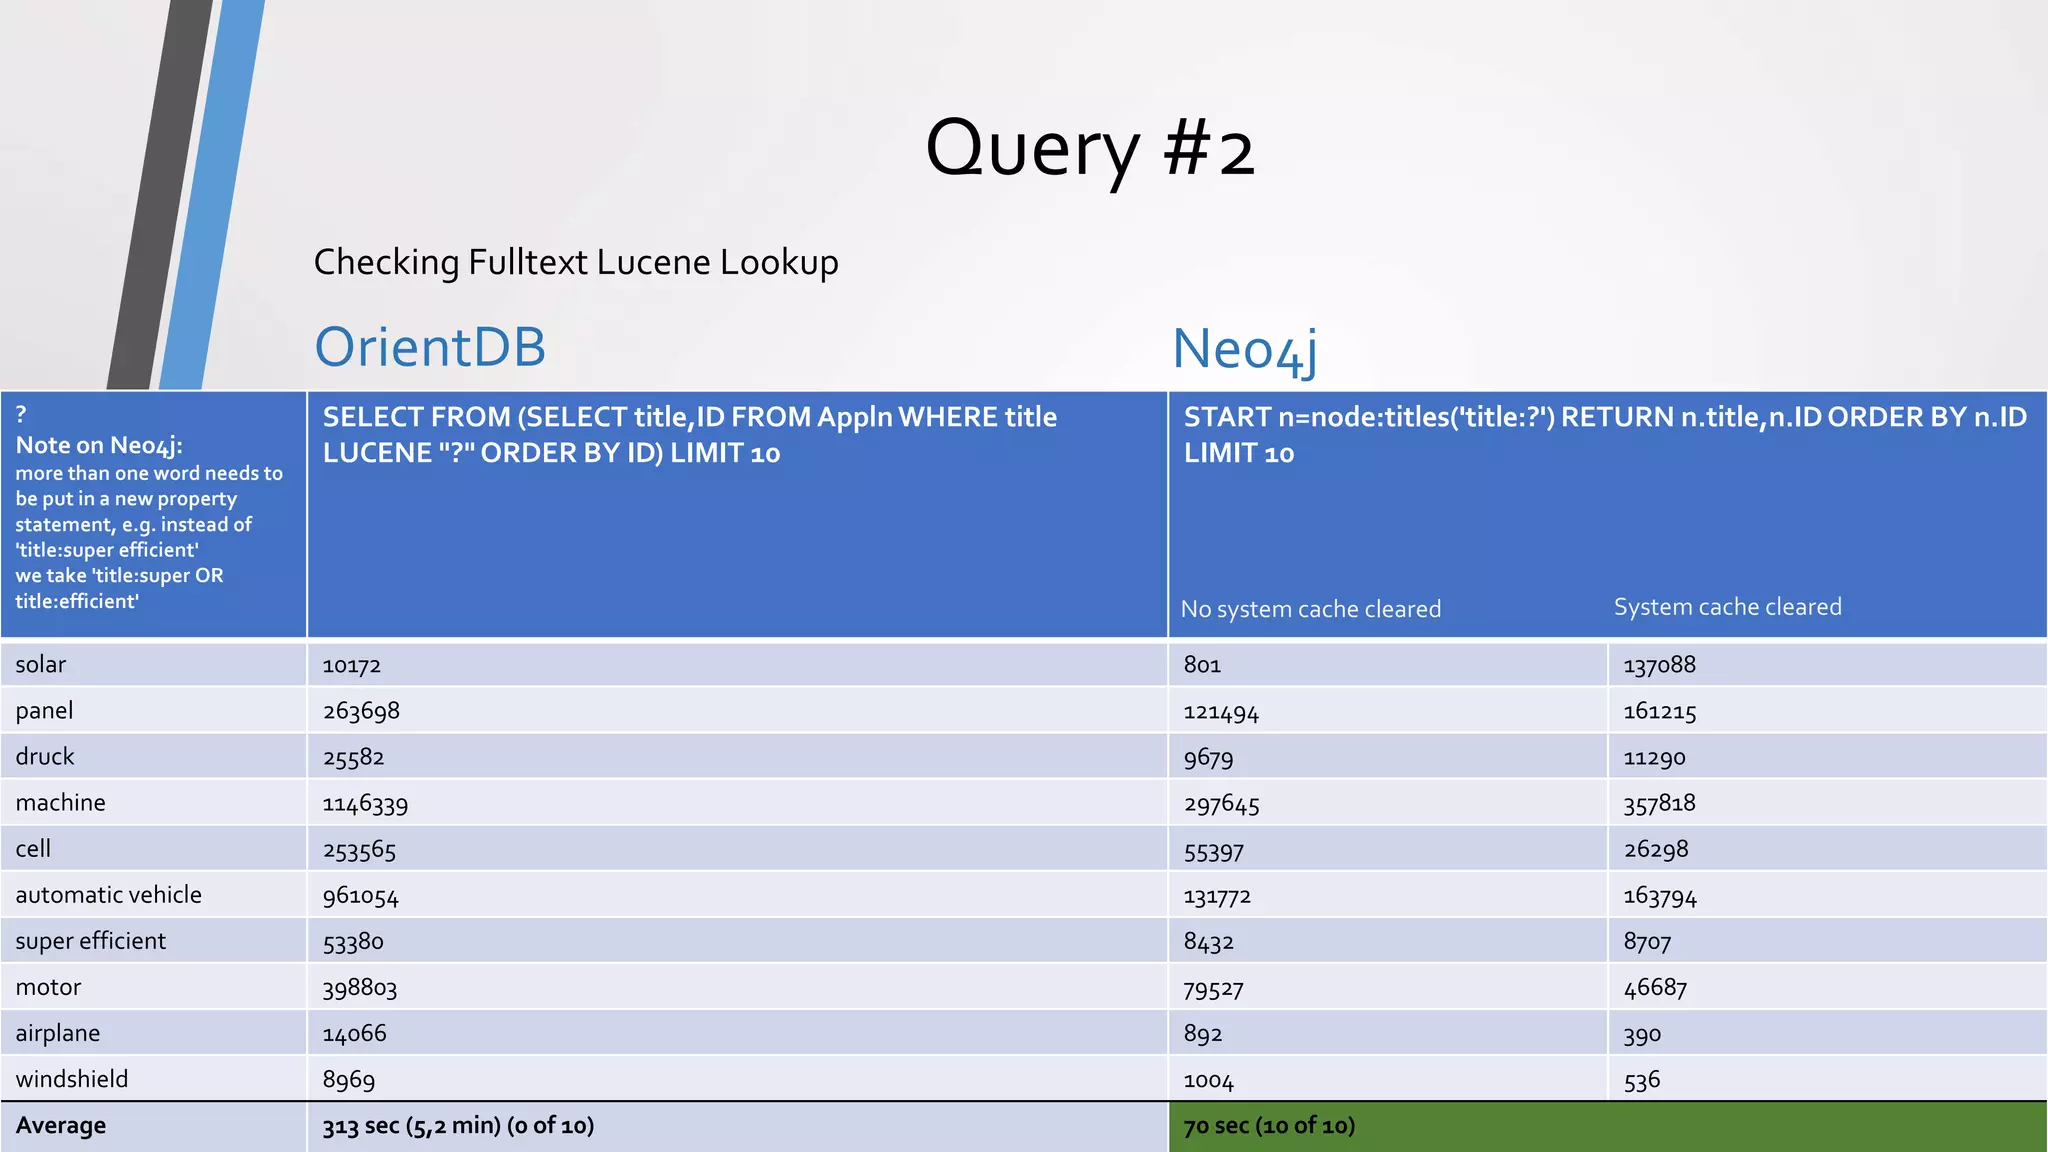Image resolution: width=2048 pixels, height=1152 pixels.
Task: Click cache-cleared value 390 for airplane
Action: coord(1642,1035)
